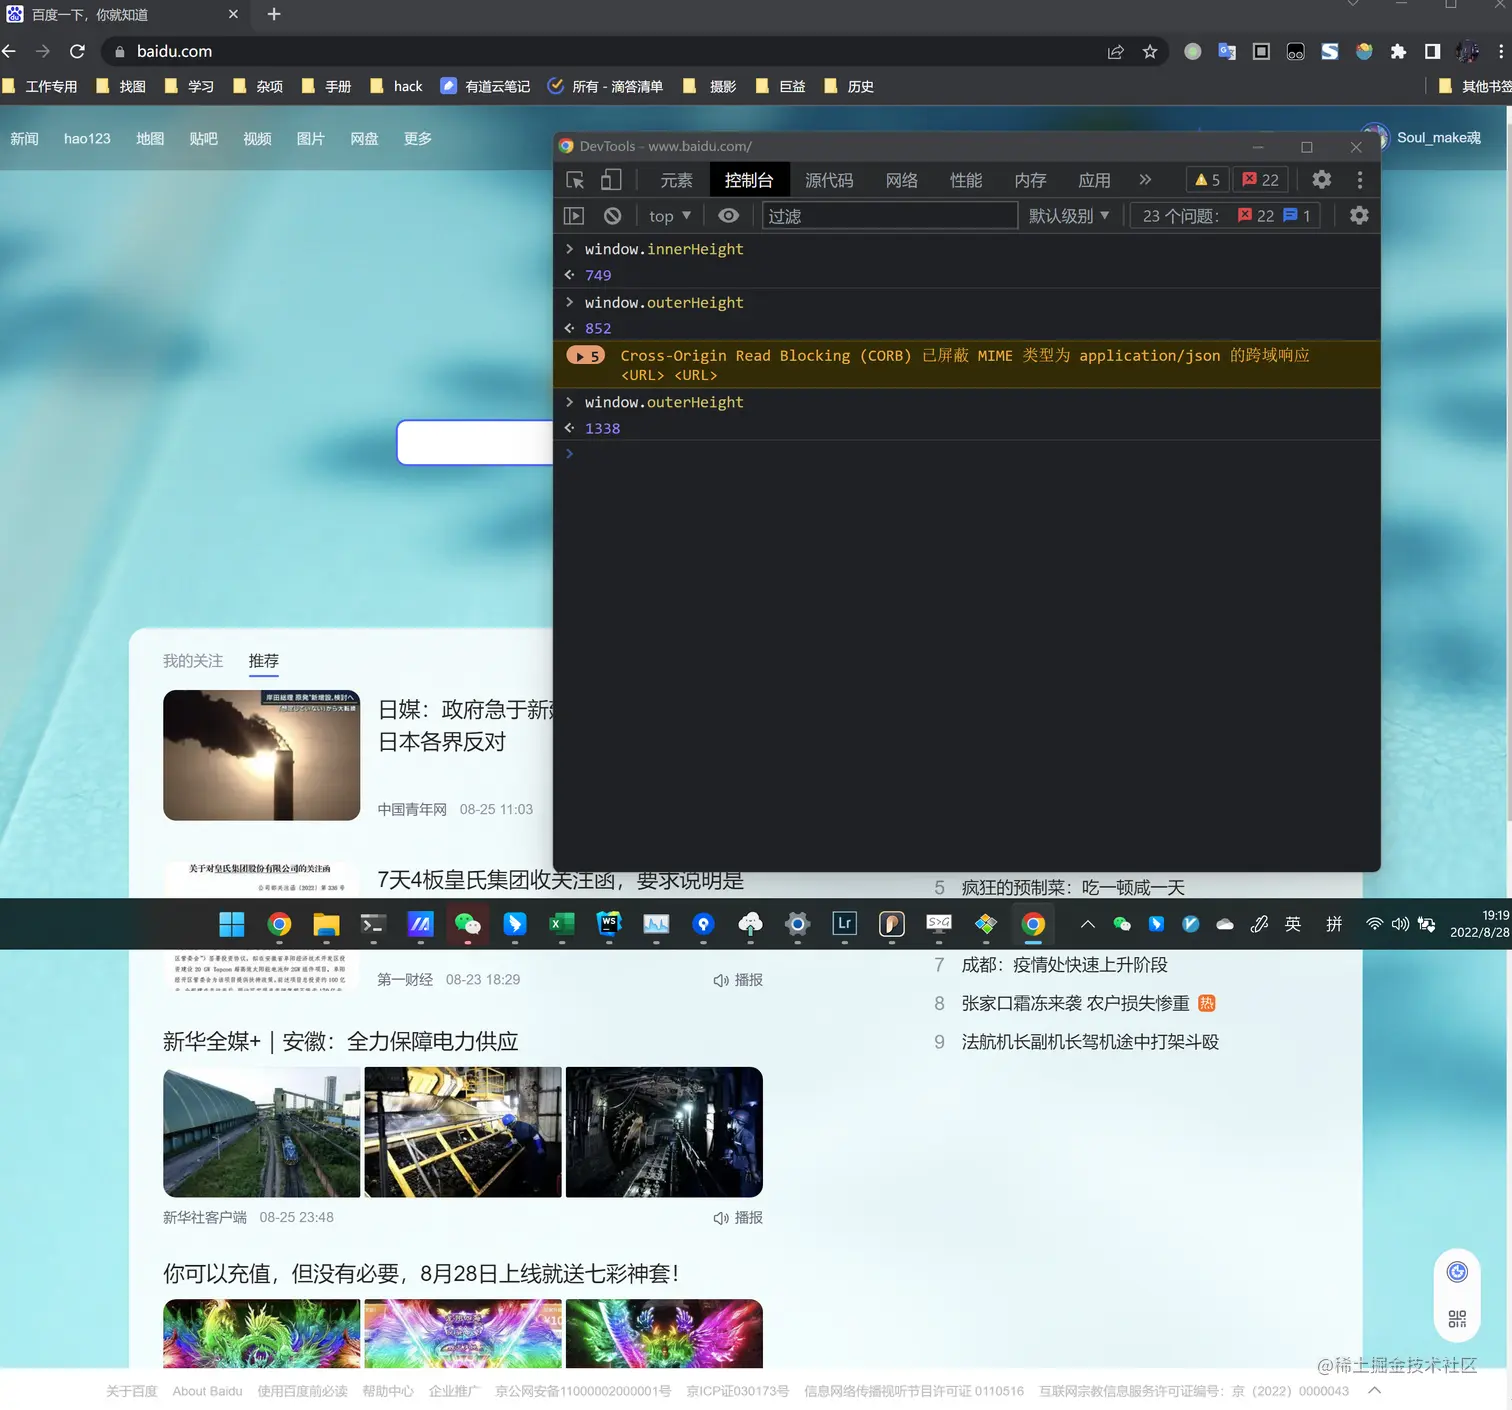
Task: Open the 内存 tab
Action: click(x=1030, y=180)
